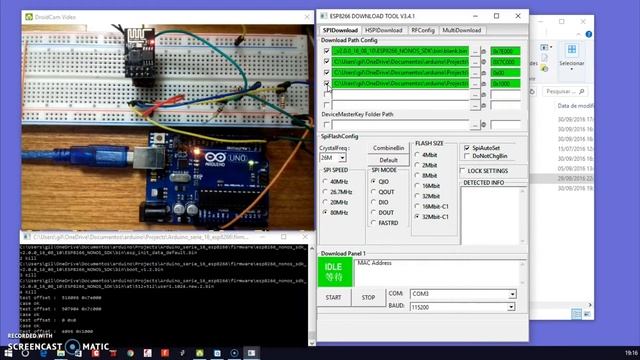Image resolution: width=640 pixels, height=360 pixels.
Task: Click the browse button for the 0x7C000 row
Action: [475, 62]
